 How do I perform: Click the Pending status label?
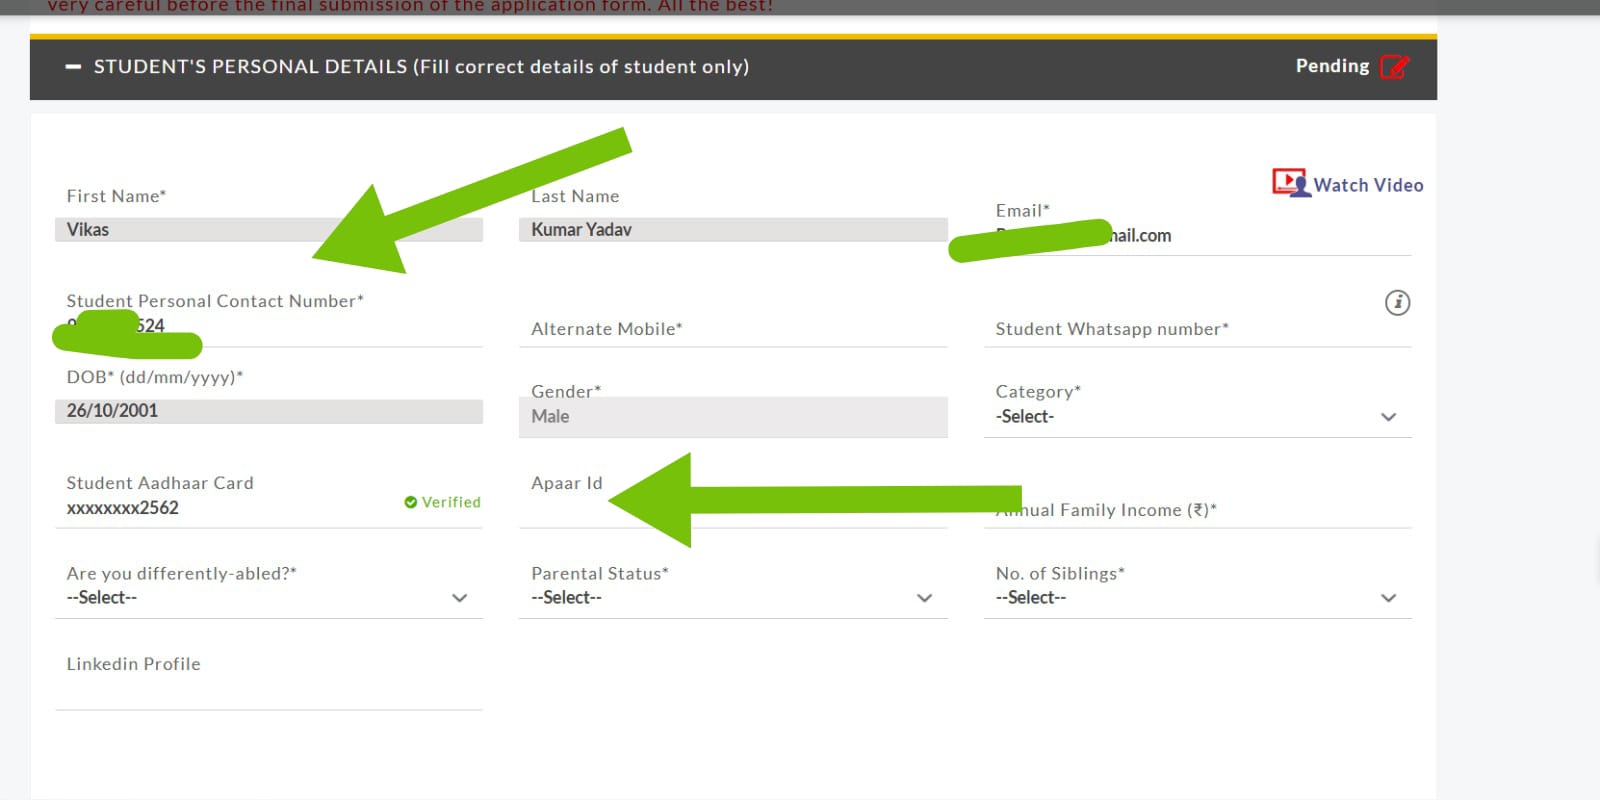[1332, 66]
